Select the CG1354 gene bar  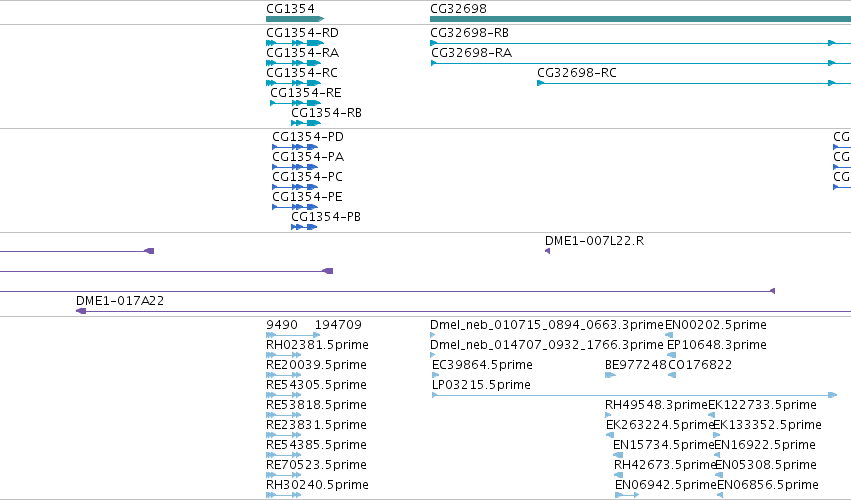click(x=295, y=19)
